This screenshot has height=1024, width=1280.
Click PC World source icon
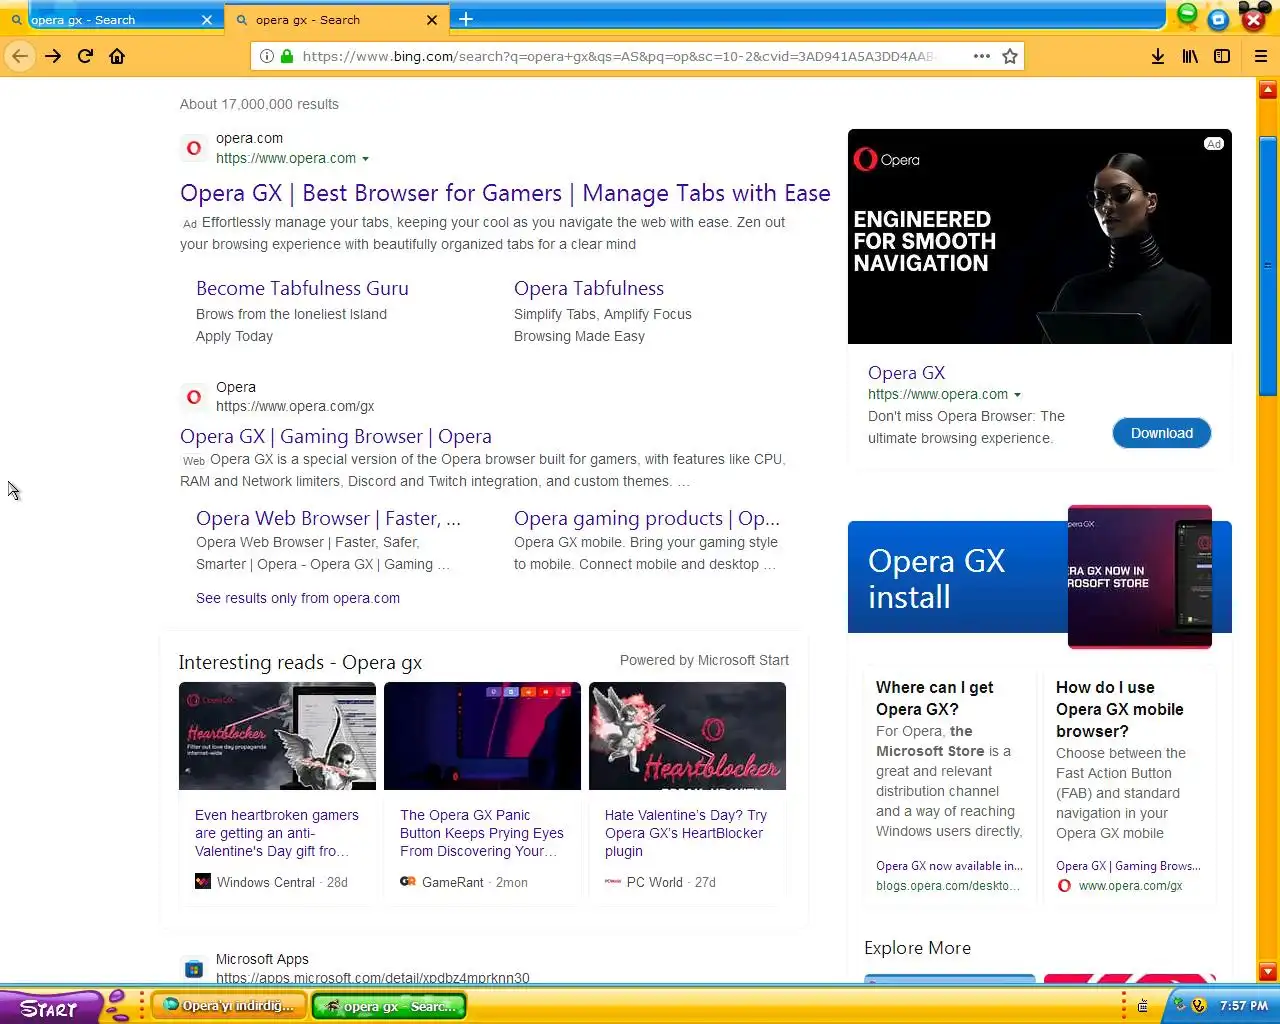[x=613, y=882]
